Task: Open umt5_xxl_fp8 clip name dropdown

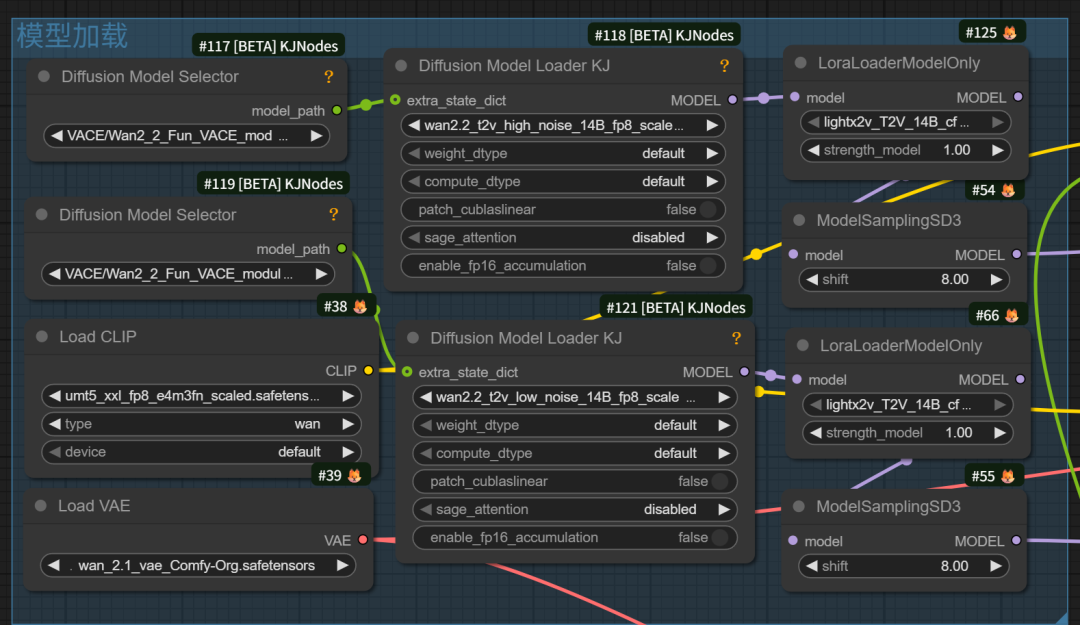Action: [201, 396]
